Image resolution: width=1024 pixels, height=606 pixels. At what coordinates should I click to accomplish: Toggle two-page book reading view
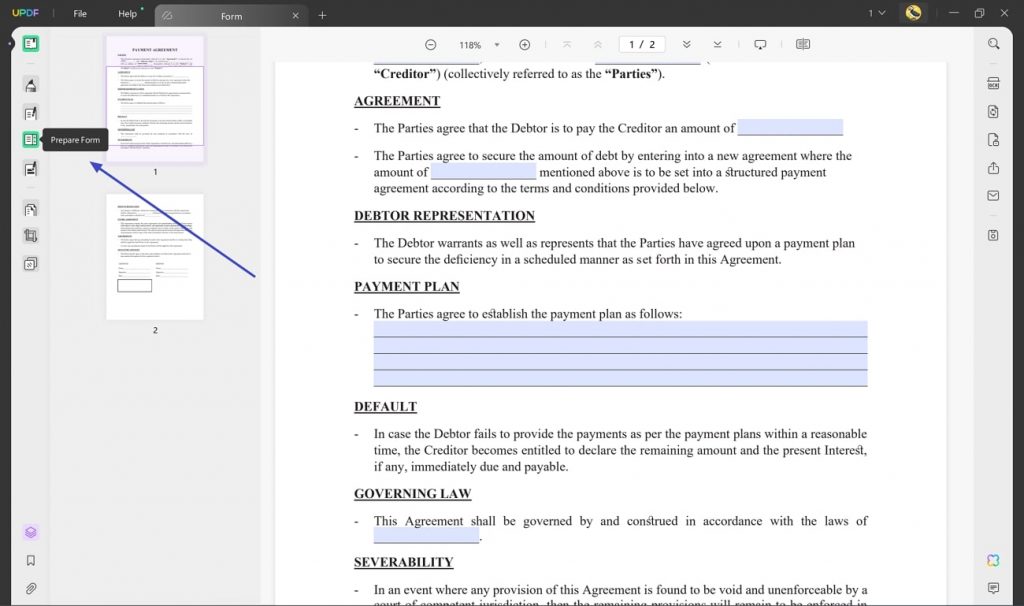tap(801, 44)
